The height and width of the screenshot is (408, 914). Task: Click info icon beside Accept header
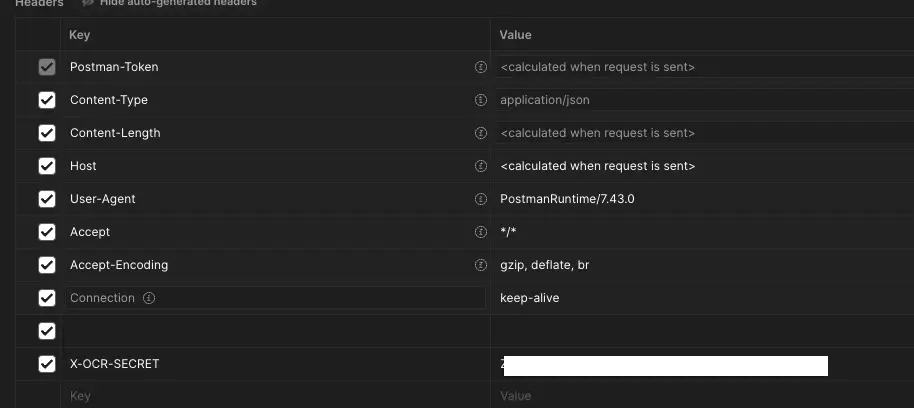(480, 232)
